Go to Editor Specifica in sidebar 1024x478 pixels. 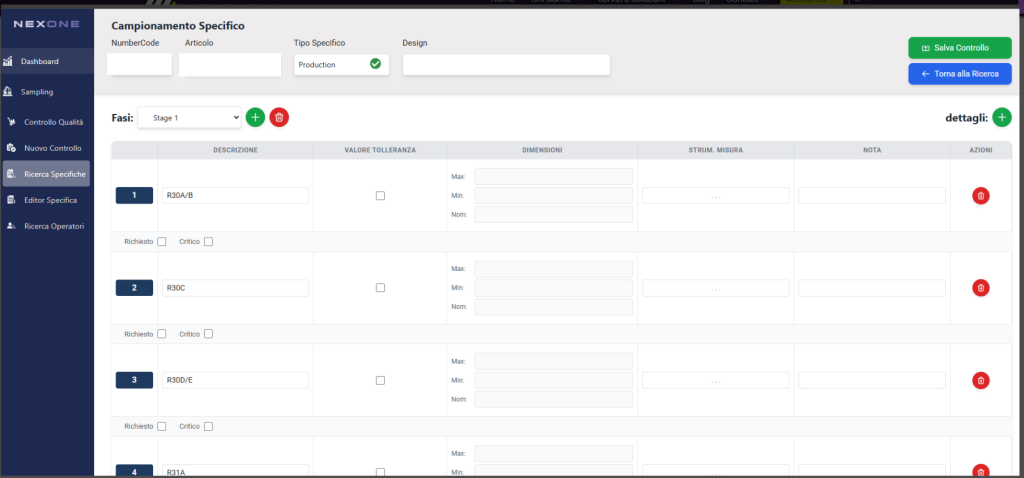click(50, 200)
